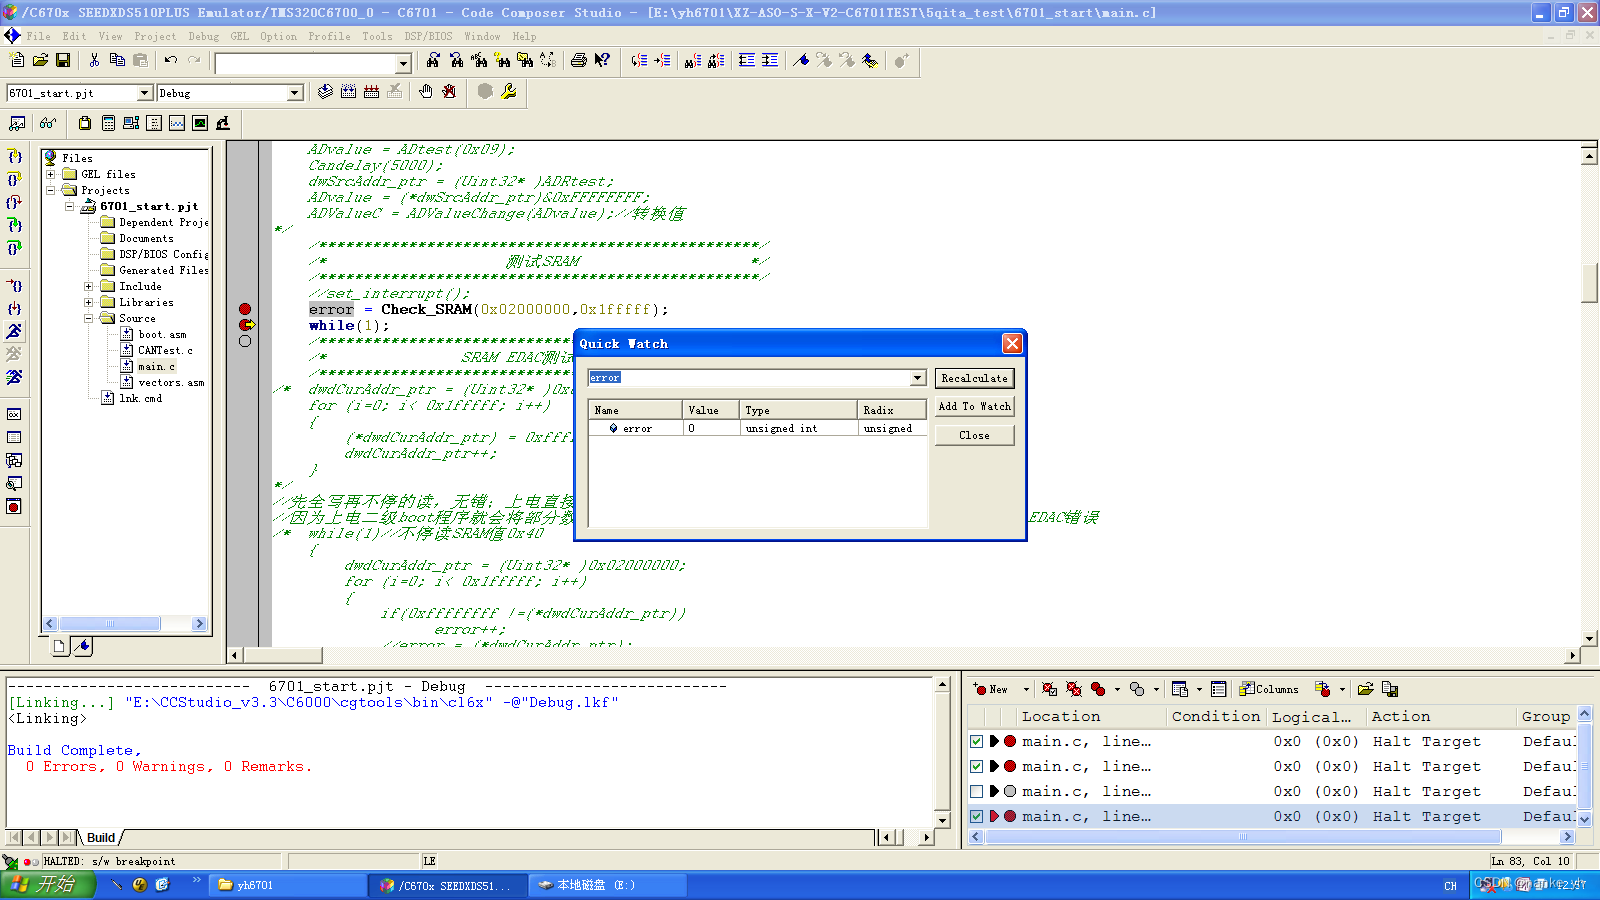
Task: Open the Debug menu
Action: click(x=203, y=36)
